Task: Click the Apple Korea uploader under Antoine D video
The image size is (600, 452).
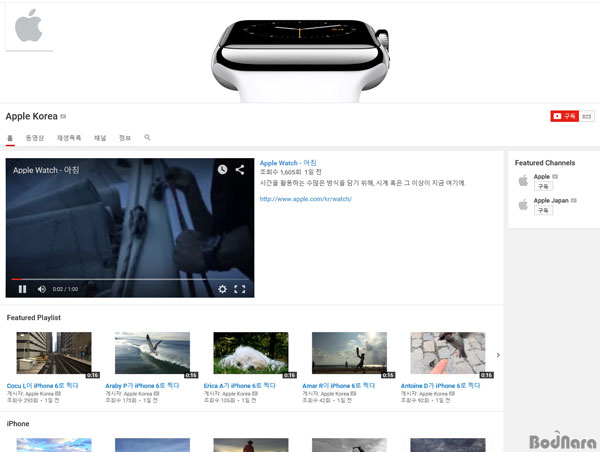Action: pyautogui.click(x=433, y=393)
